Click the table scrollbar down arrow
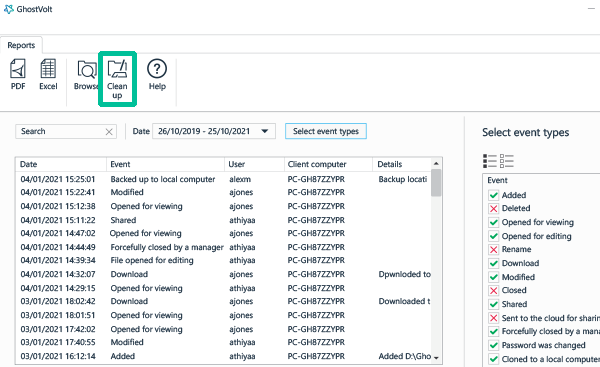Screen dimensions: 600x367 [x=436, y=358]
